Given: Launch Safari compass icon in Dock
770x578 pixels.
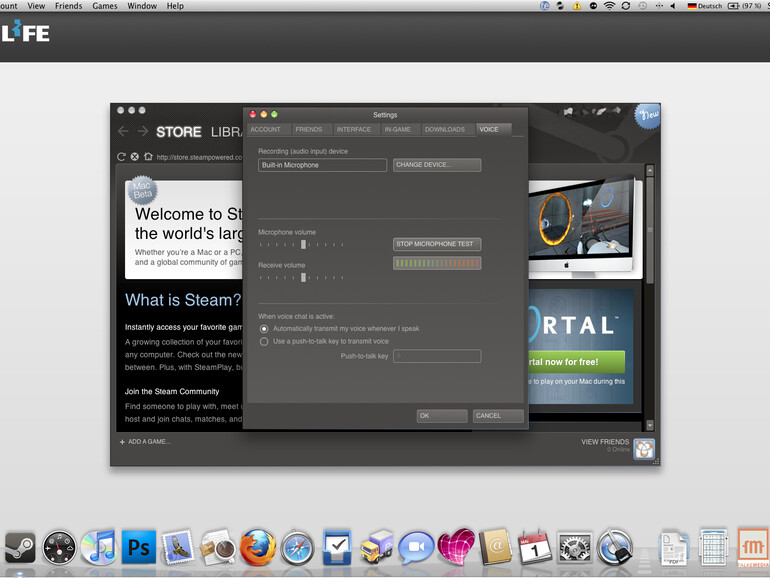Looking at the screenshot, I should [x=297, y=548].
